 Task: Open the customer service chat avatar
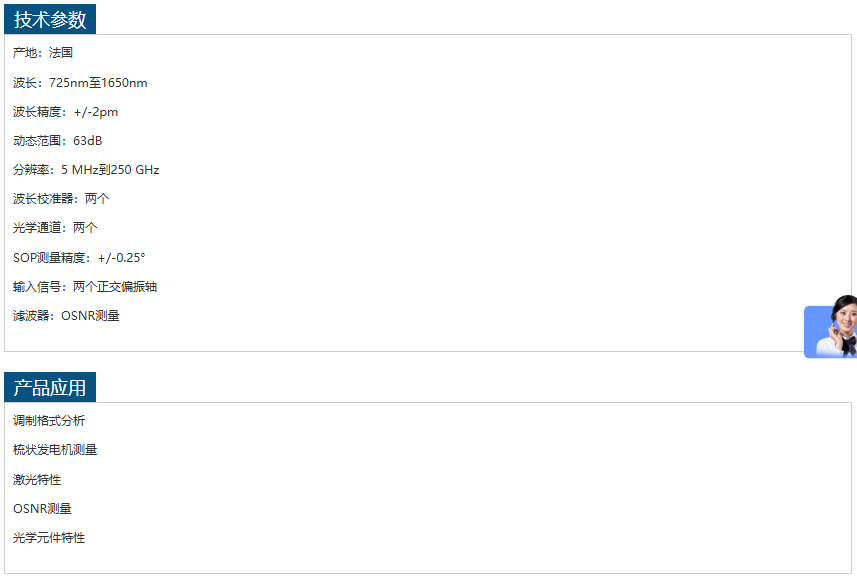click(x=831, y=329)
